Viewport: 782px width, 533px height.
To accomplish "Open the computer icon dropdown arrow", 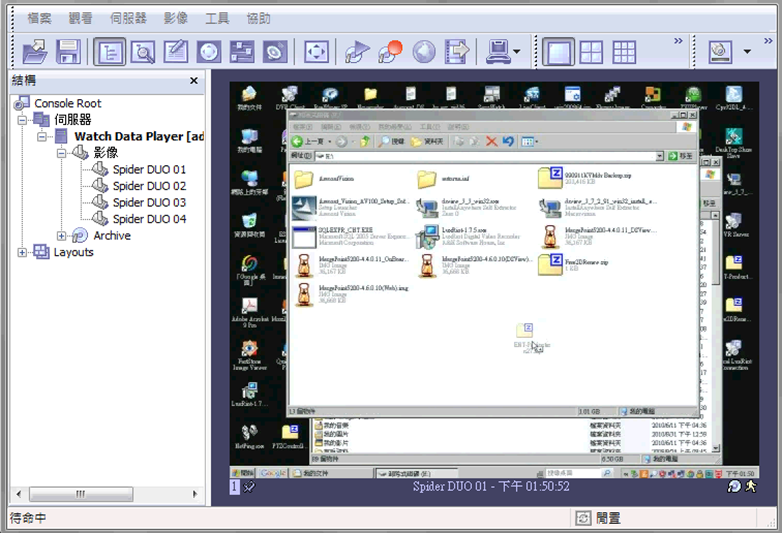I will click(x=517, y=52).
